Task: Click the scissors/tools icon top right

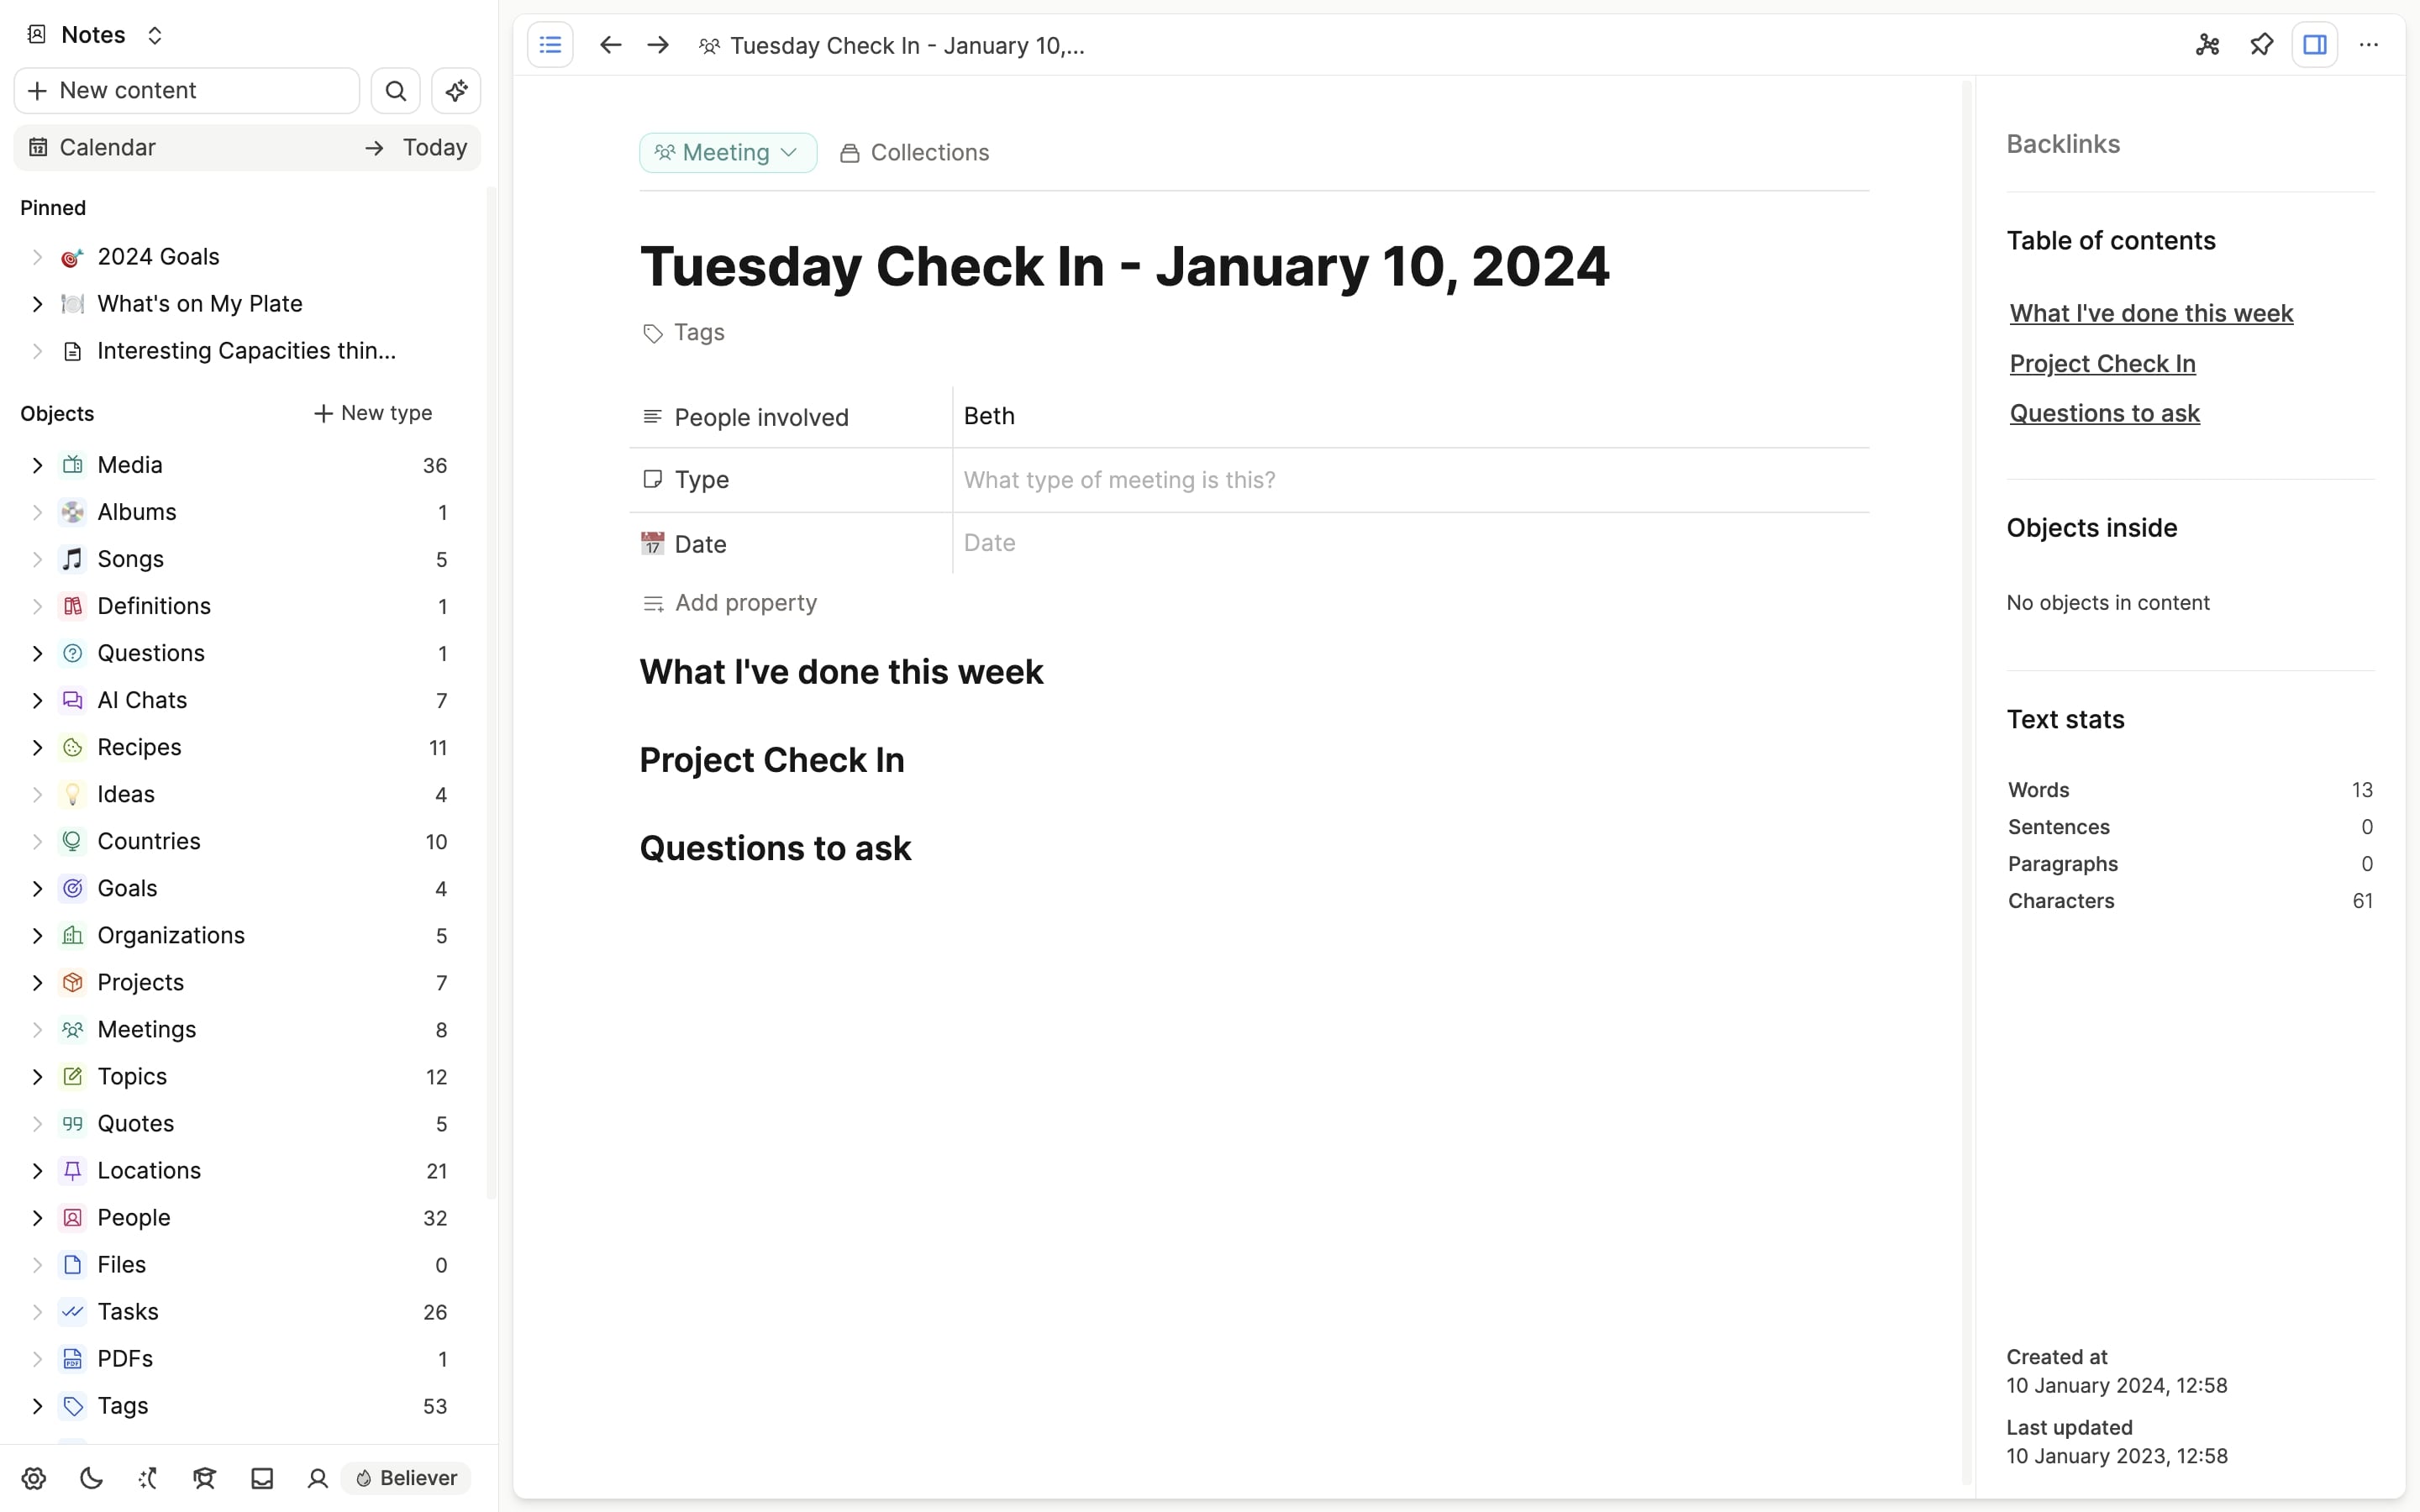Action: click(2207, 45)
